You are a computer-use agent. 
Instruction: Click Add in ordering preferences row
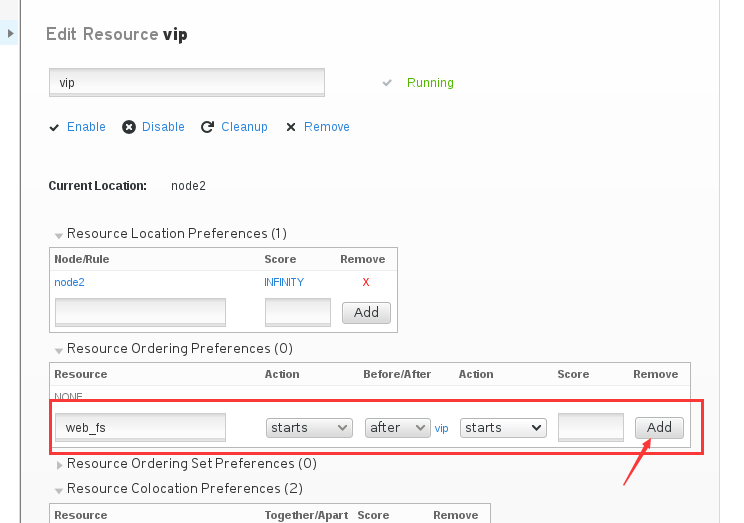659,428
